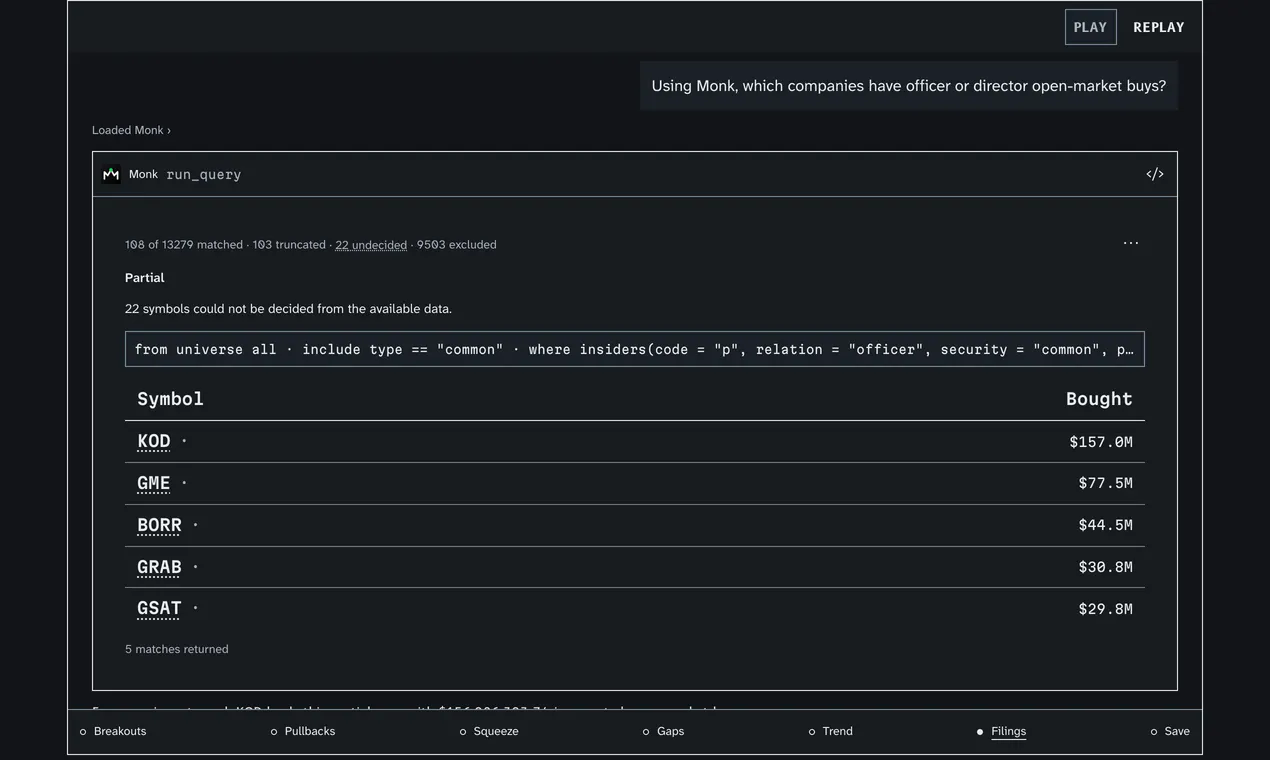This screenshot has height=760, width=1270.
Task: Click the Symbol column header
Action: tap(170, 399)
